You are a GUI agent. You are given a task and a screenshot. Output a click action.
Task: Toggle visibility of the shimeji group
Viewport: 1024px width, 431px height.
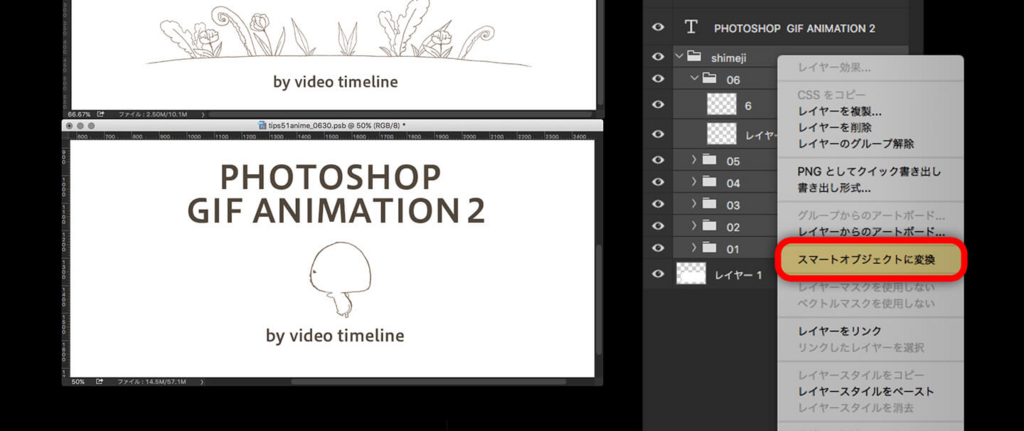(x=658, y=57)
